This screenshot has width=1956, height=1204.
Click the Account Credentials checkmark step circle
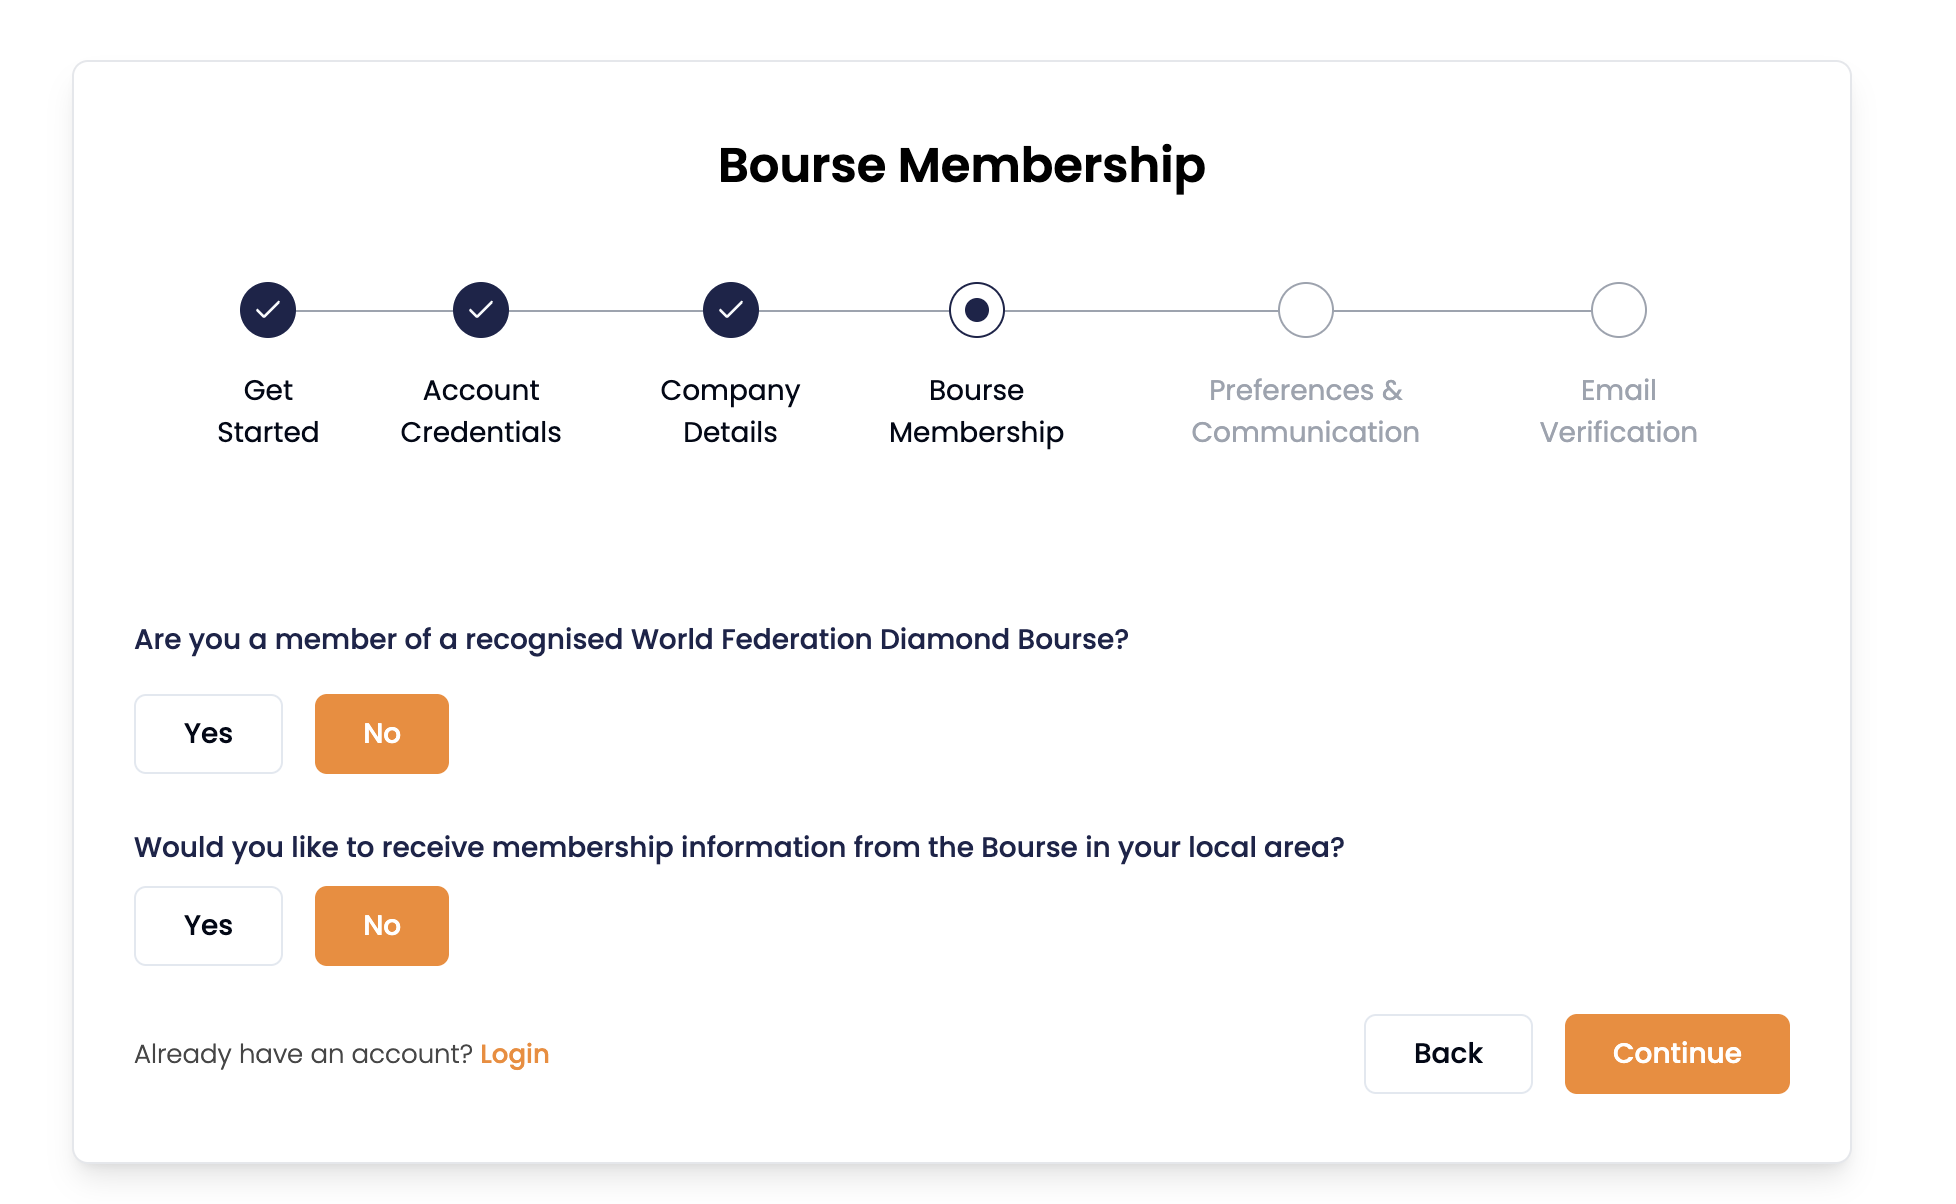(481, 310)
